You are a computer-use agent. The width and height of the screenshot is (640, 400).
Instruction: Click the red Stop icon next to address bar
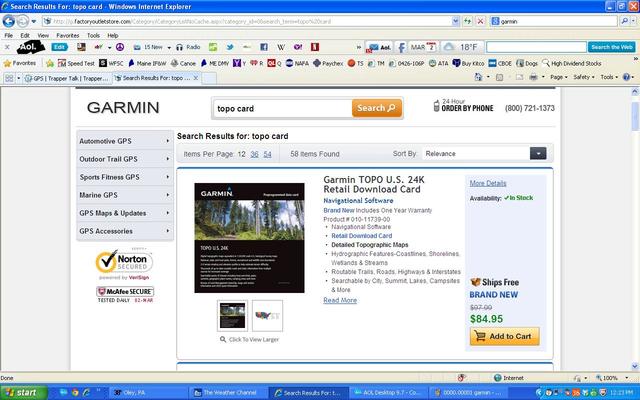tap(481, 21)
